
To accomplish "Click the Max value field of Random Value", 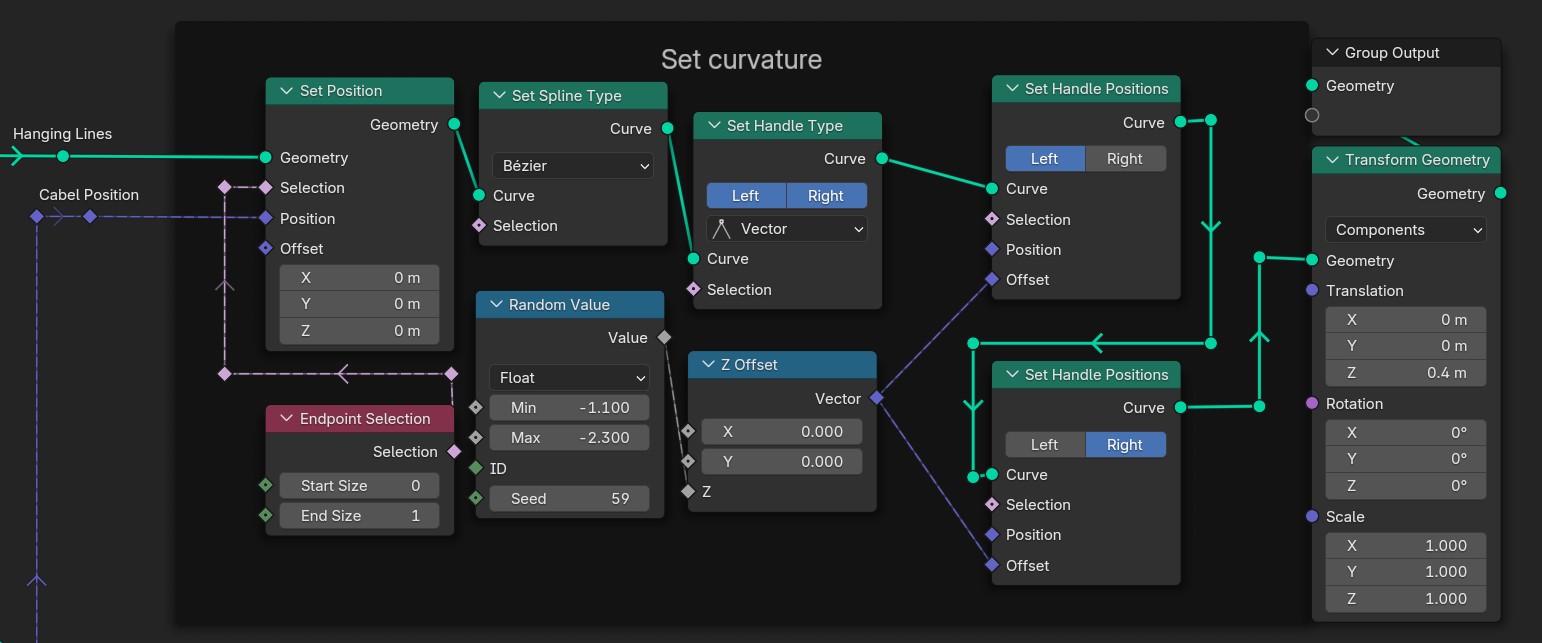I will pos(569,438).
